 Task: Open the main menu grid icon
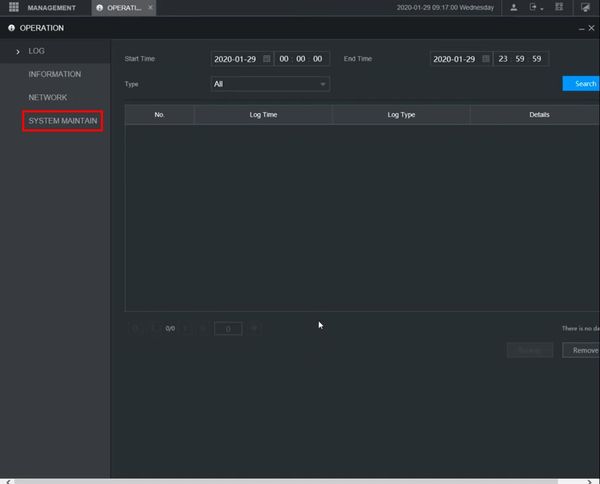tap(13, 8)
